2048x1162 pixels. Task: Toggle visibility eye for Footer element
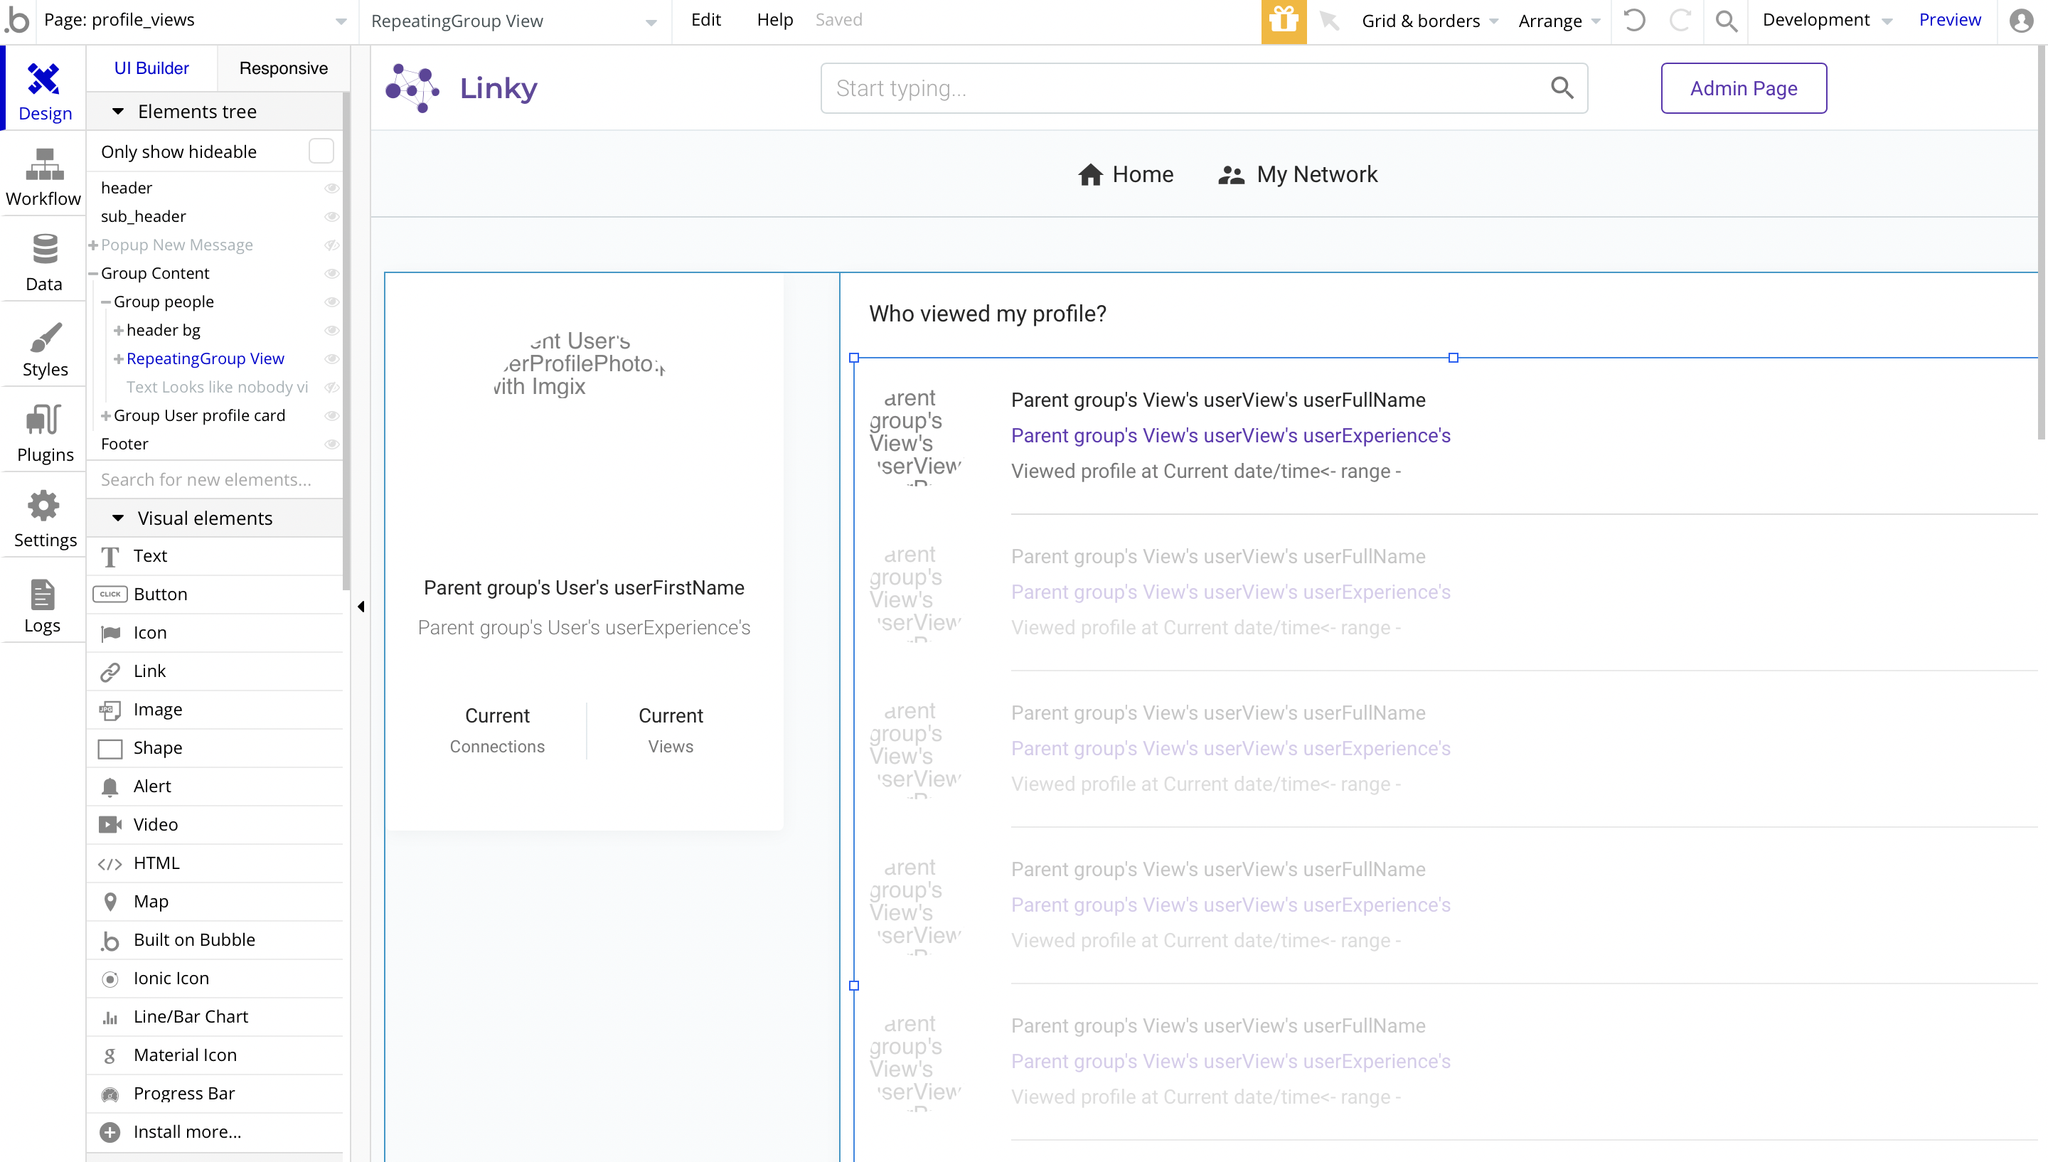(331, 444)
